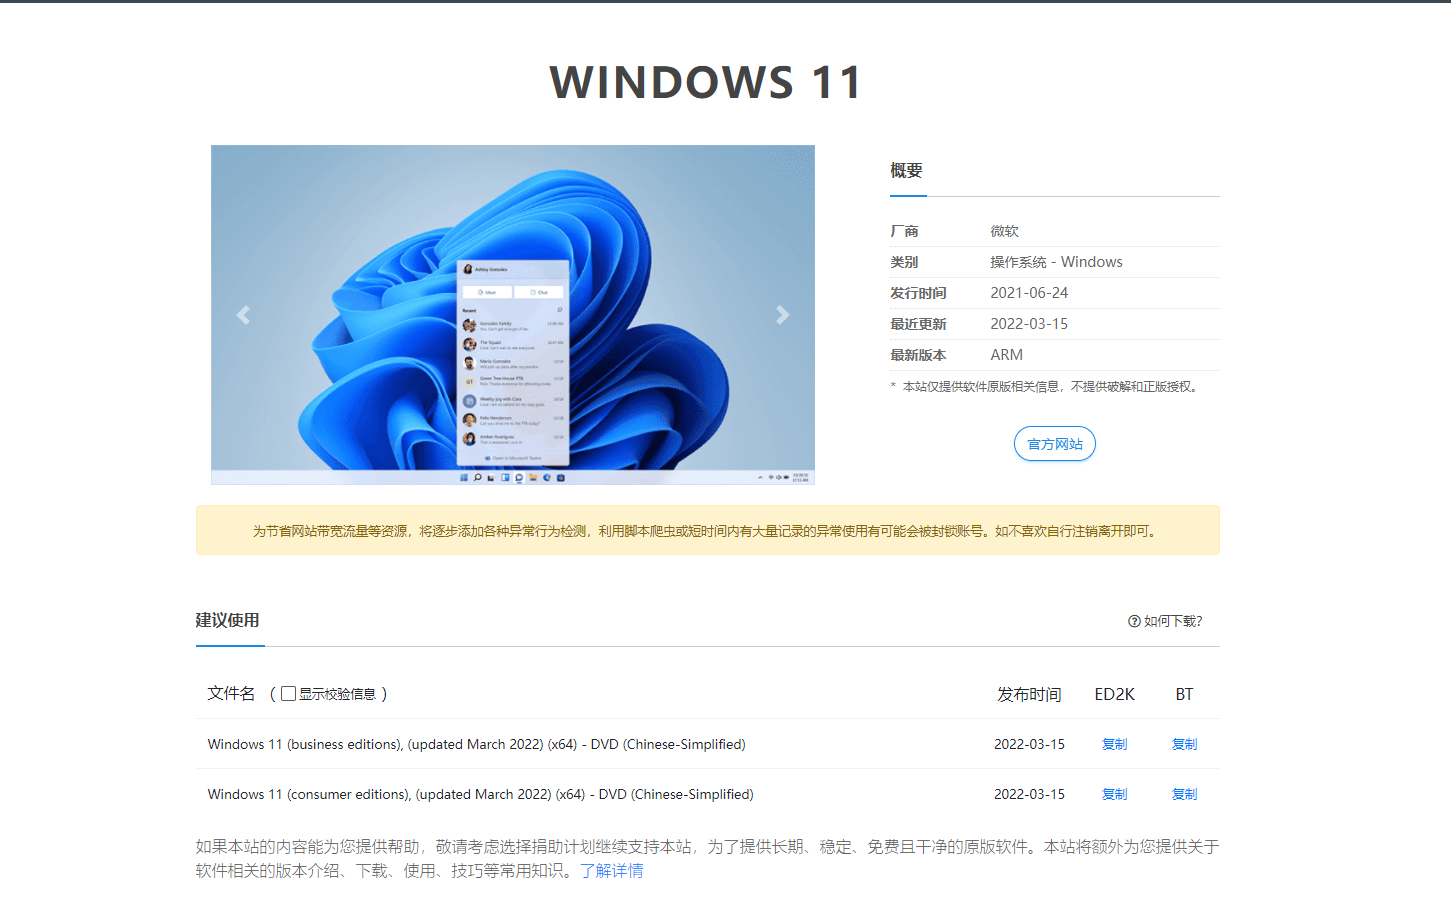Image resolution: width=1451 pixels, height=900 pixels.
Task: Select the 建议使用 tab
Action: click(x=229, y=620)
